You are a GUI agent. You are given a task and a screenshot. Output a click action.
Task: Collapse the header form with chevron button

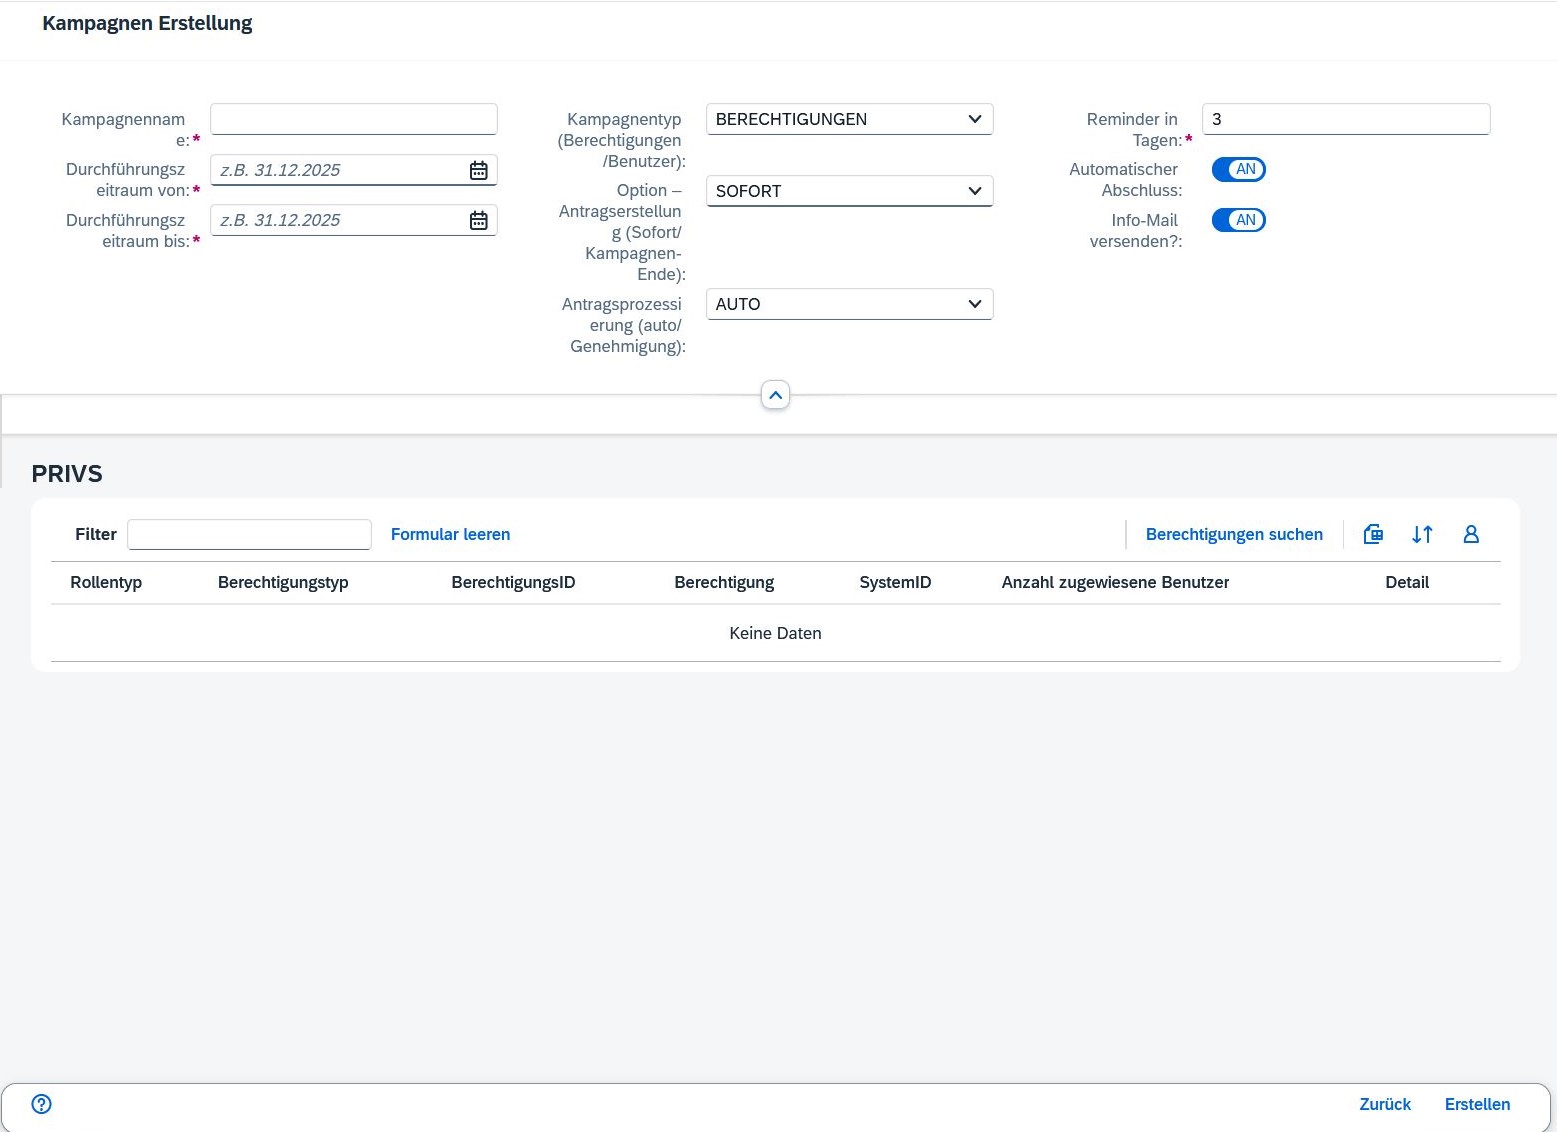click(775, 395)
